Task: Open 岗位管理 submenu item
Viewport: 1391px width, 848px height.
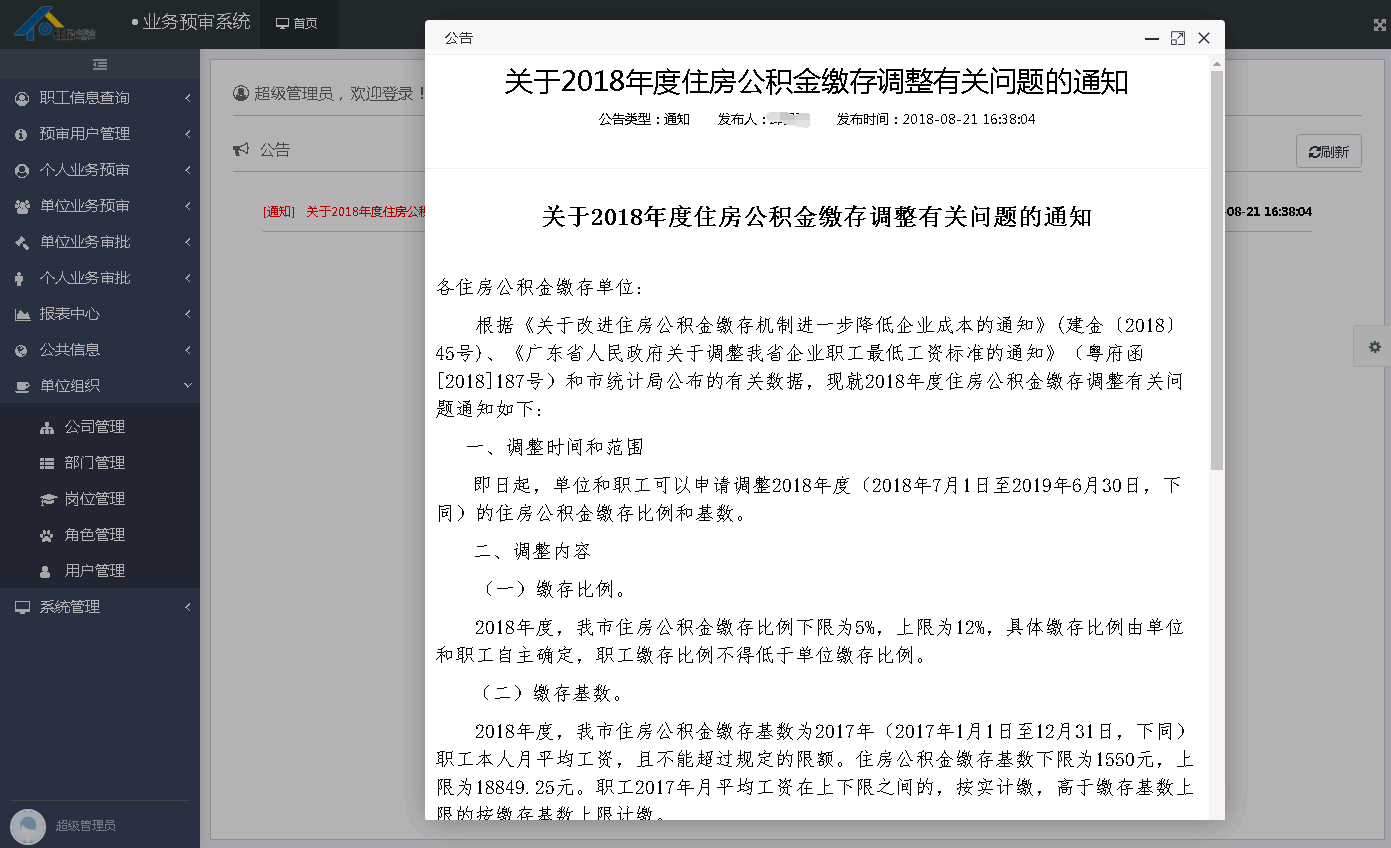Action: point(95,499)
